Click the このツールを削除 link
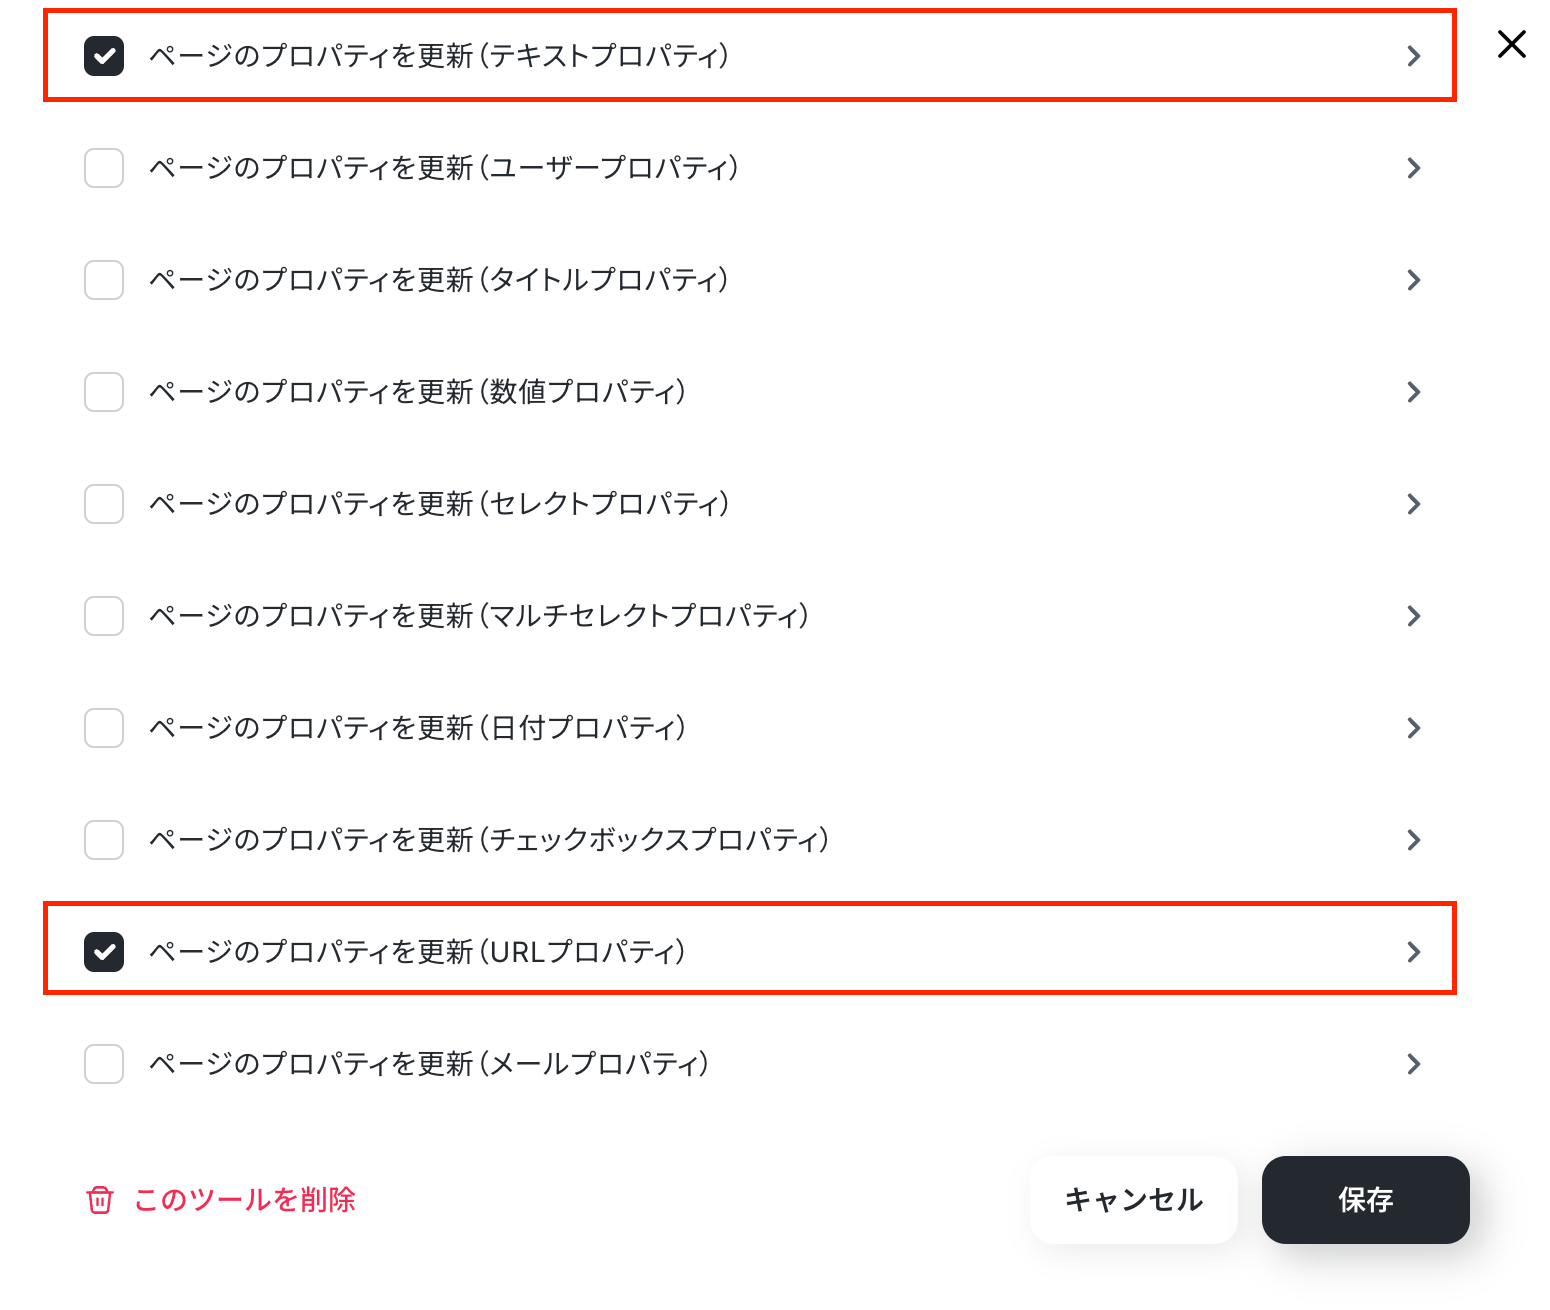 click(245, 1199)
